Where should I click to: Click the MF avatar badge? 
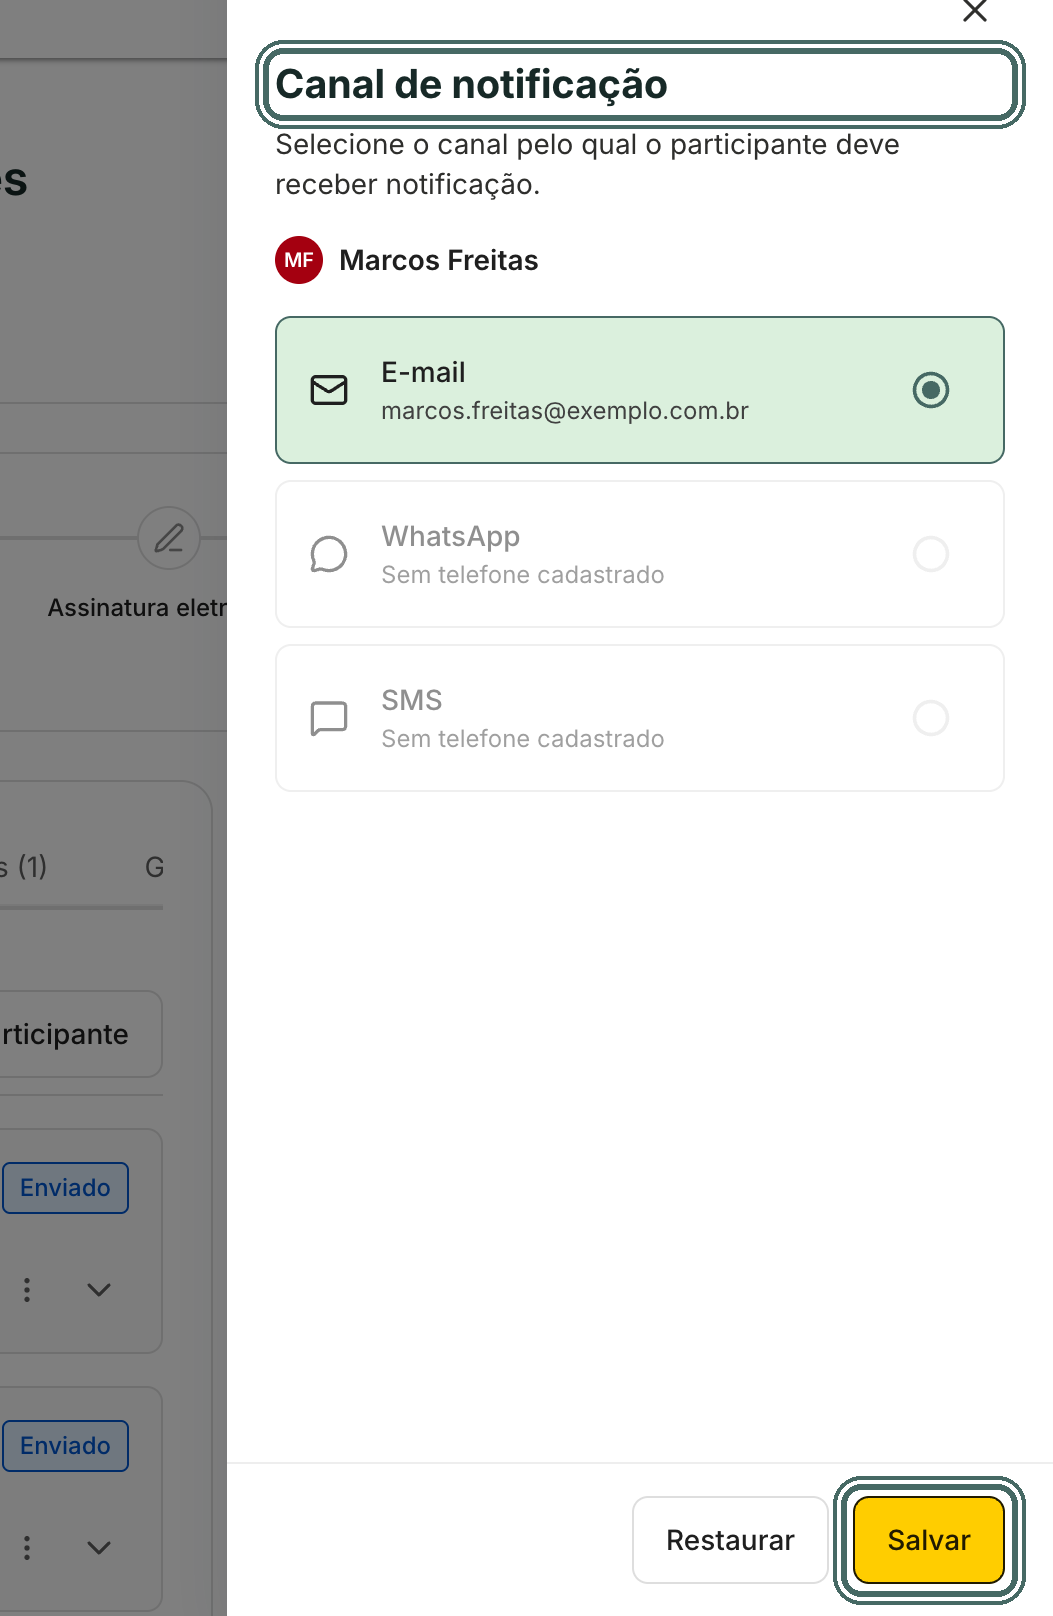pyautogui.click(x=299, y=260)
